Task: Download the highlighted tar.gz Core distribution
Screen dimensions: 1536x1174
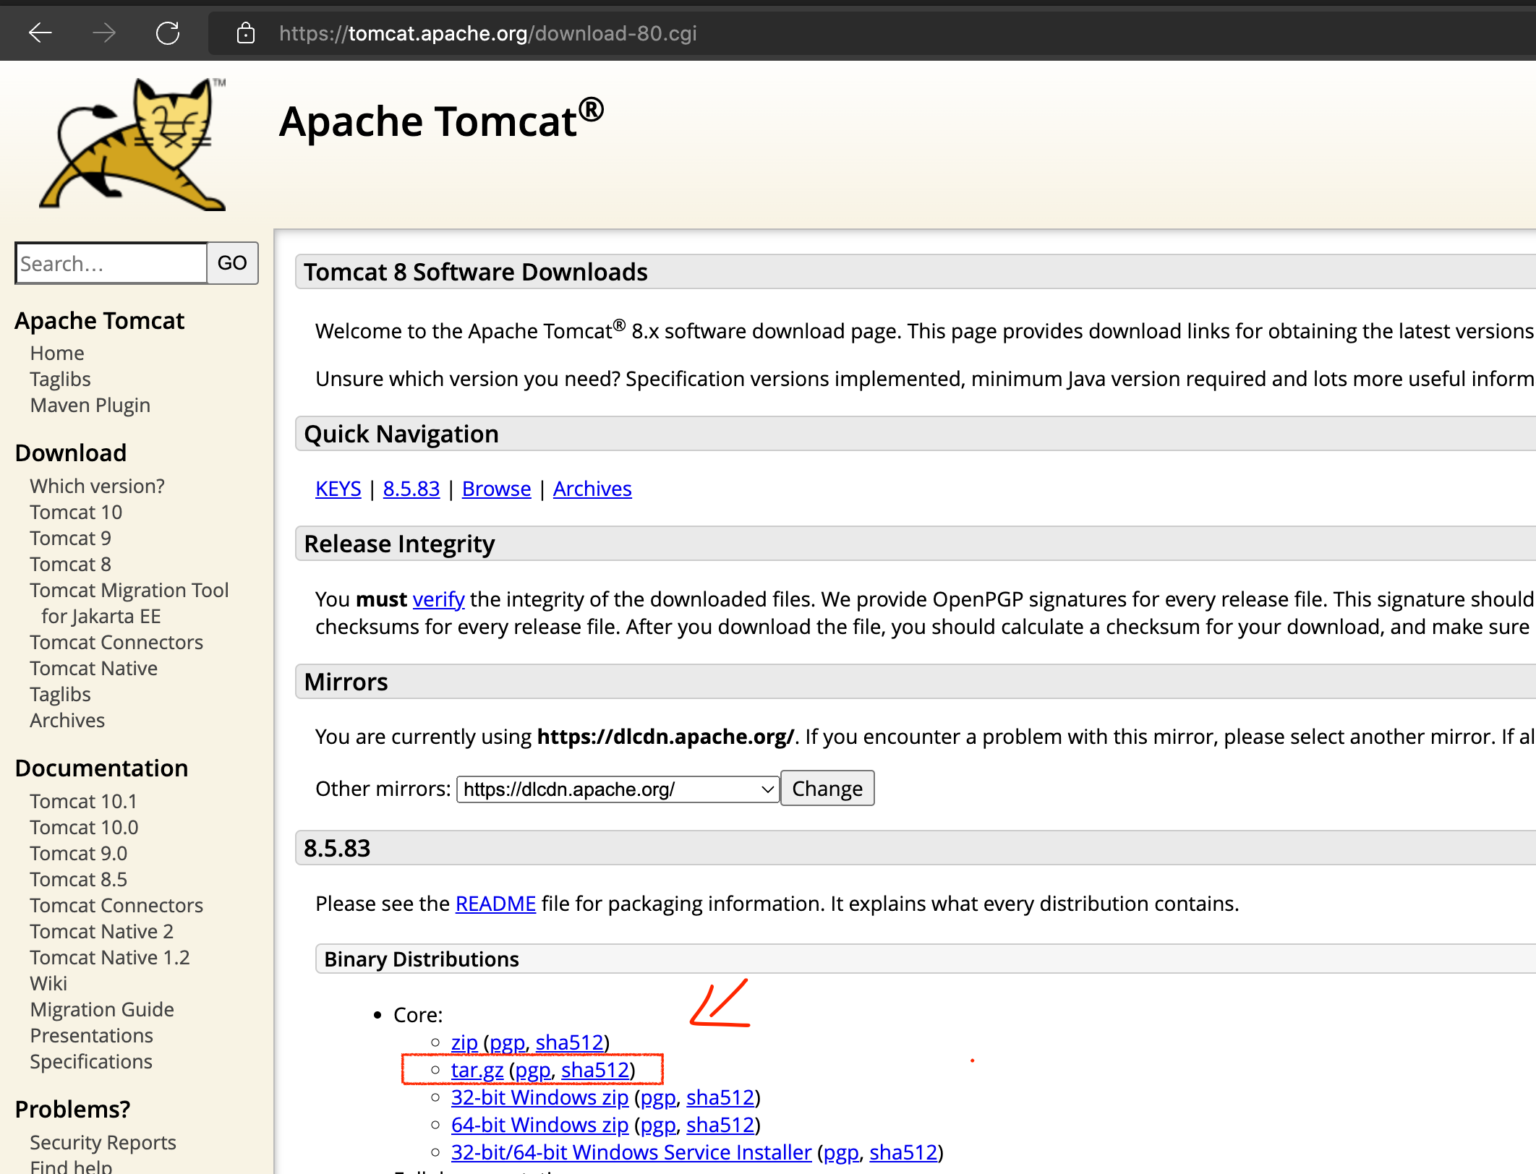Action: pos(476,1070)
